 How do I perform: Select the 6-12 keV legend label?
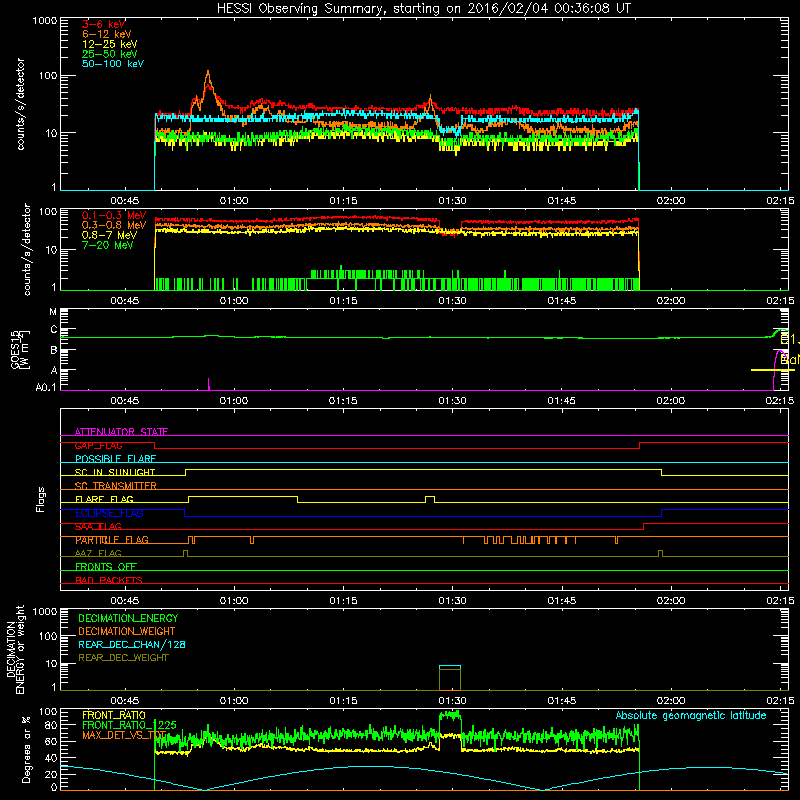(107, 34)
